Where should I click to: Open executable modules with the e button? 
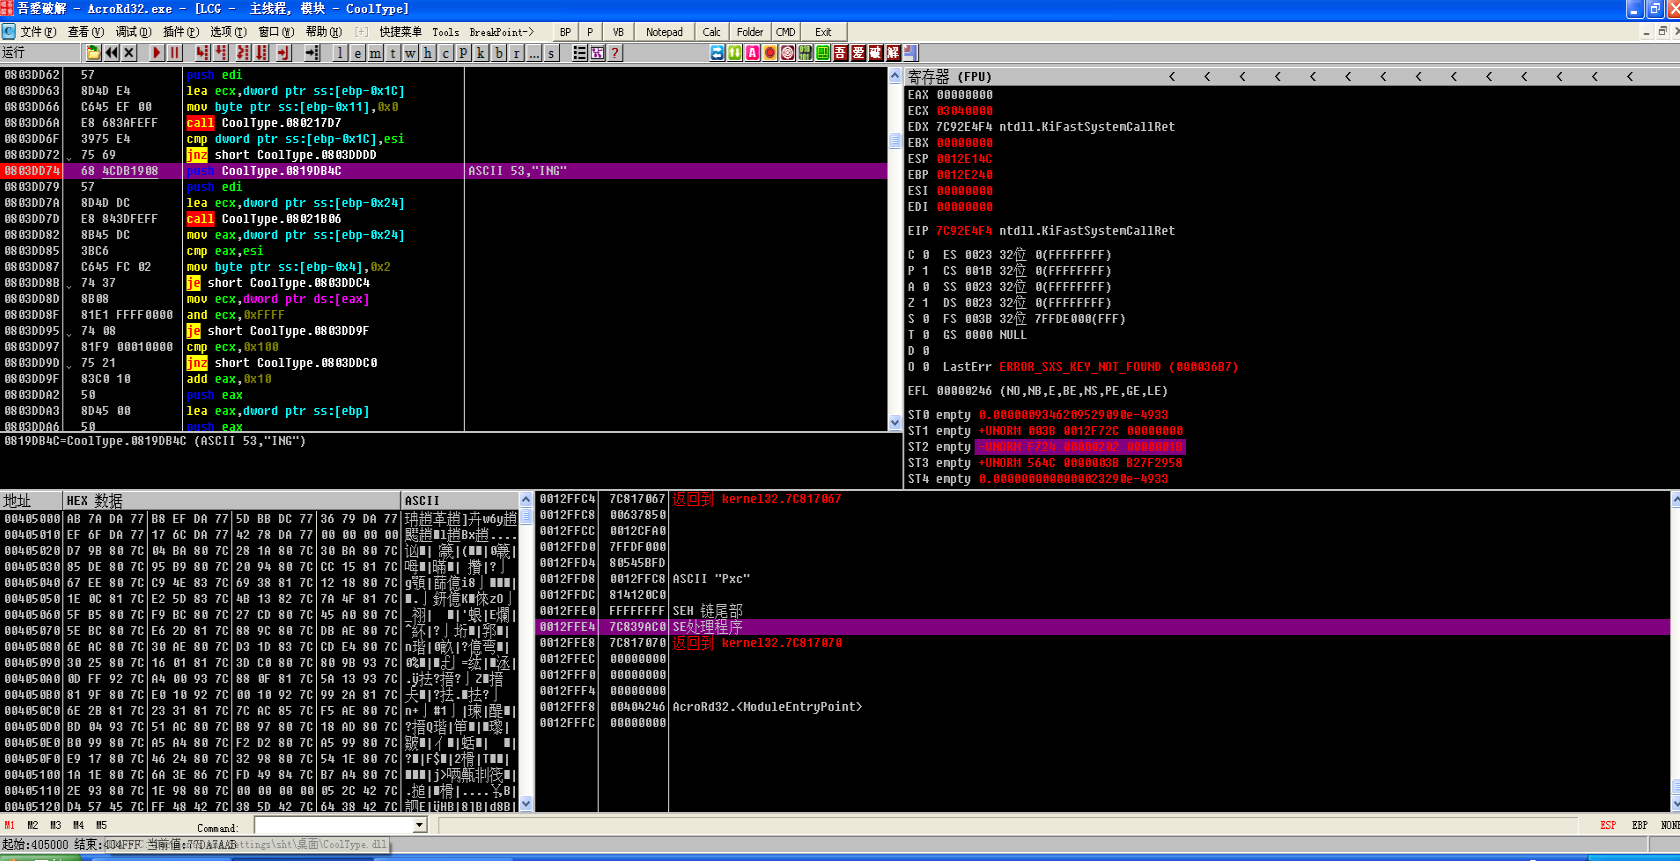click(358, 53)
